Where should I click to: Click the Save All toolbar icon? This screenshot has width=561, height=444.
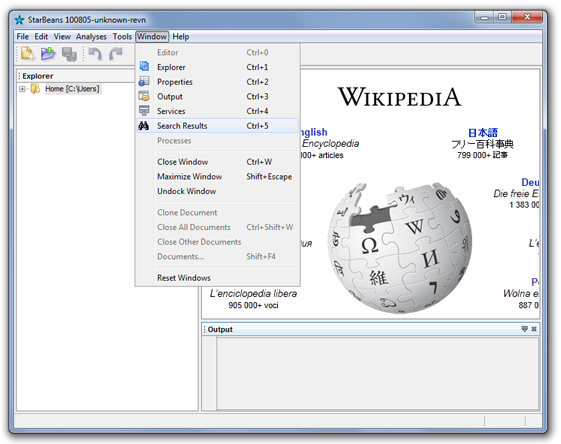click(x=69, y=54)
